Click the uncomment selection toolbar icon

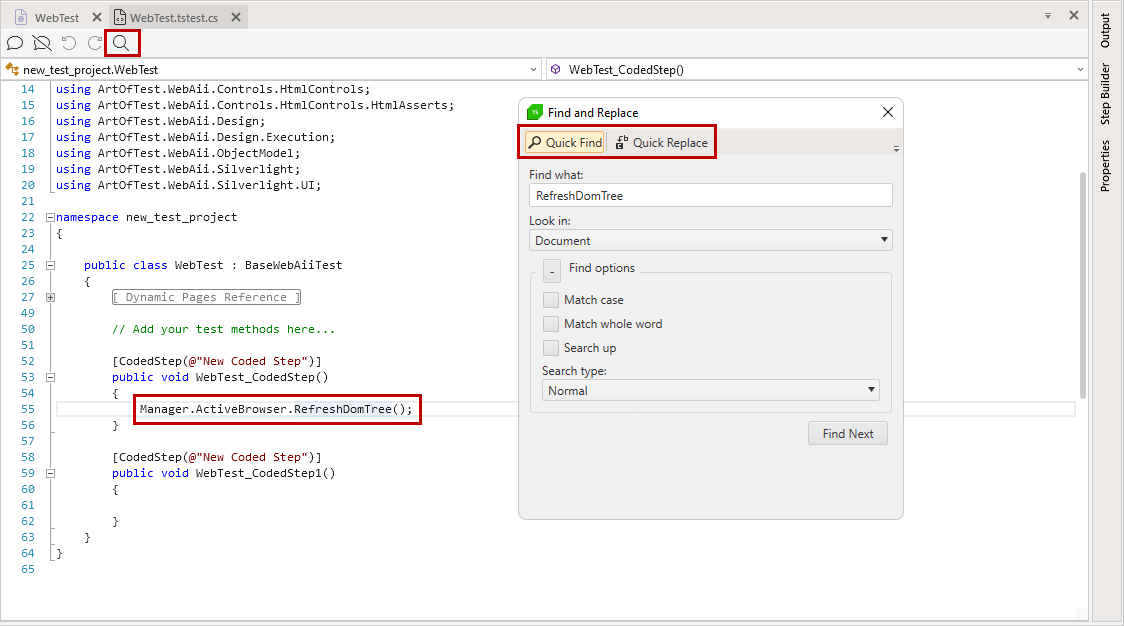coord(42,43)
